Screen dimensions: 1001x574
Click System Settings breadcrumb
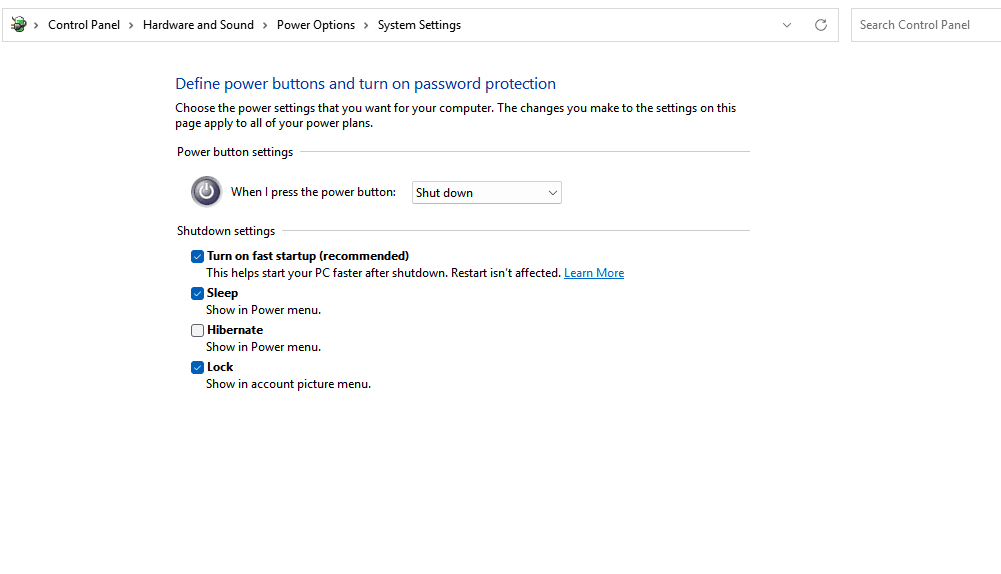(x=419, y=25)
